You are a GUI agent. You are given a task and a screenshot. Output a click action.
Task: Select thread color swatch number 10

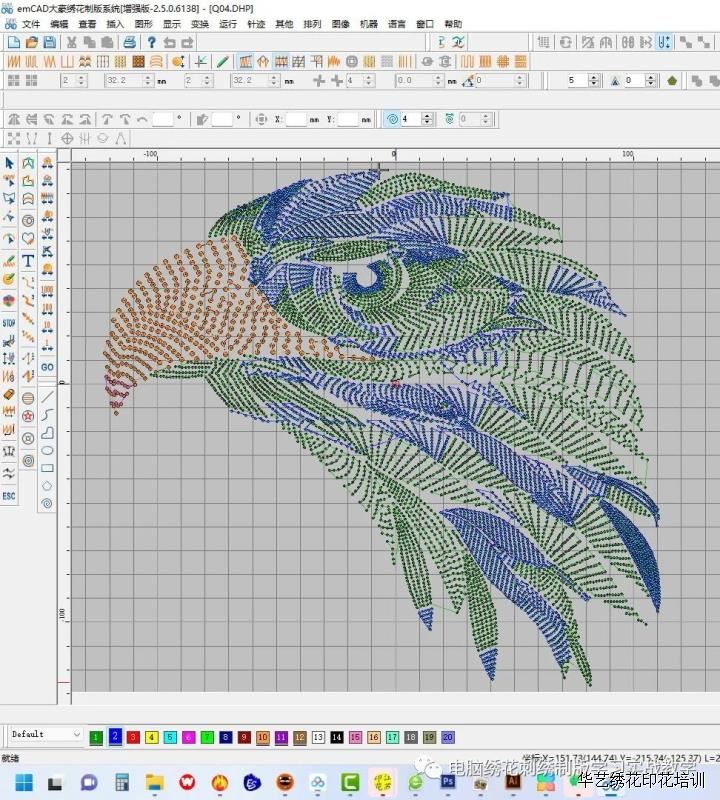[261, 737]
